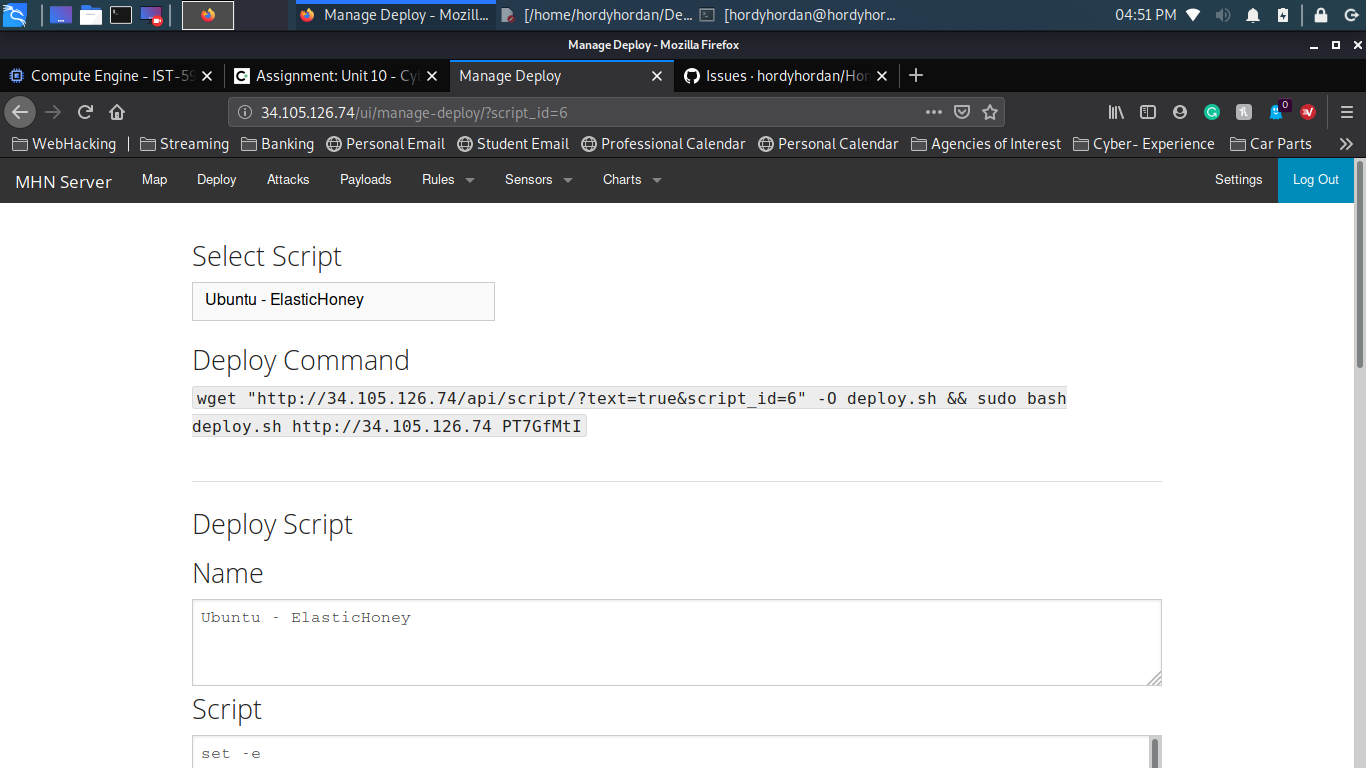
Task: Open the Attacks page
Action: (x=288, y=180)
